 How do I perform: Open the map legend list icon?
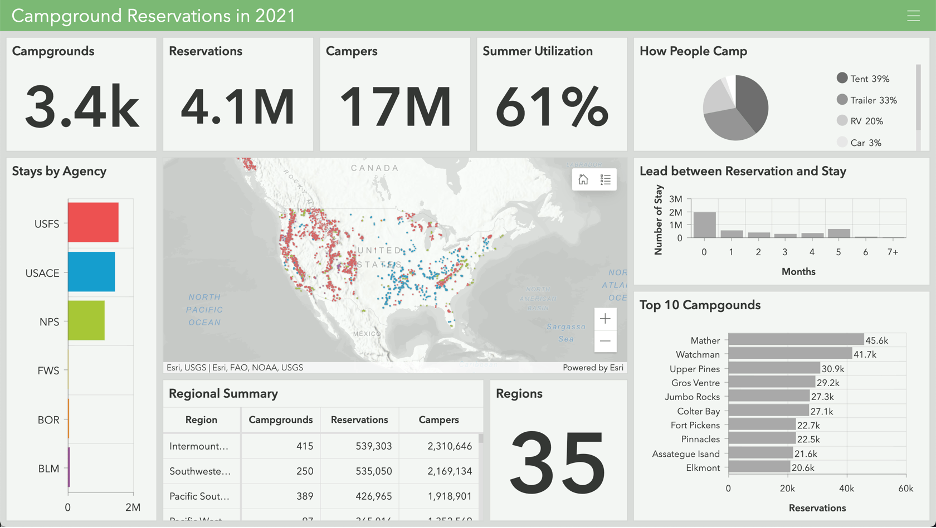tap(606, 179)
